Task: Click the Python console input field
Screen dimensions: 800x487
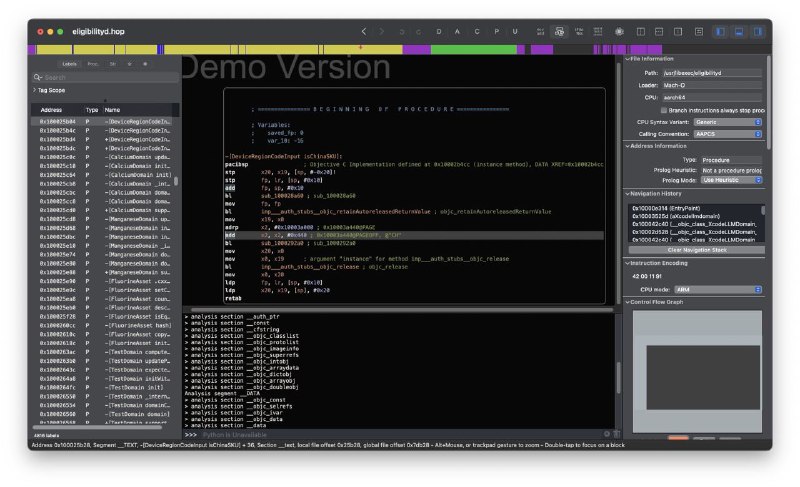Action: click(398, 434)
